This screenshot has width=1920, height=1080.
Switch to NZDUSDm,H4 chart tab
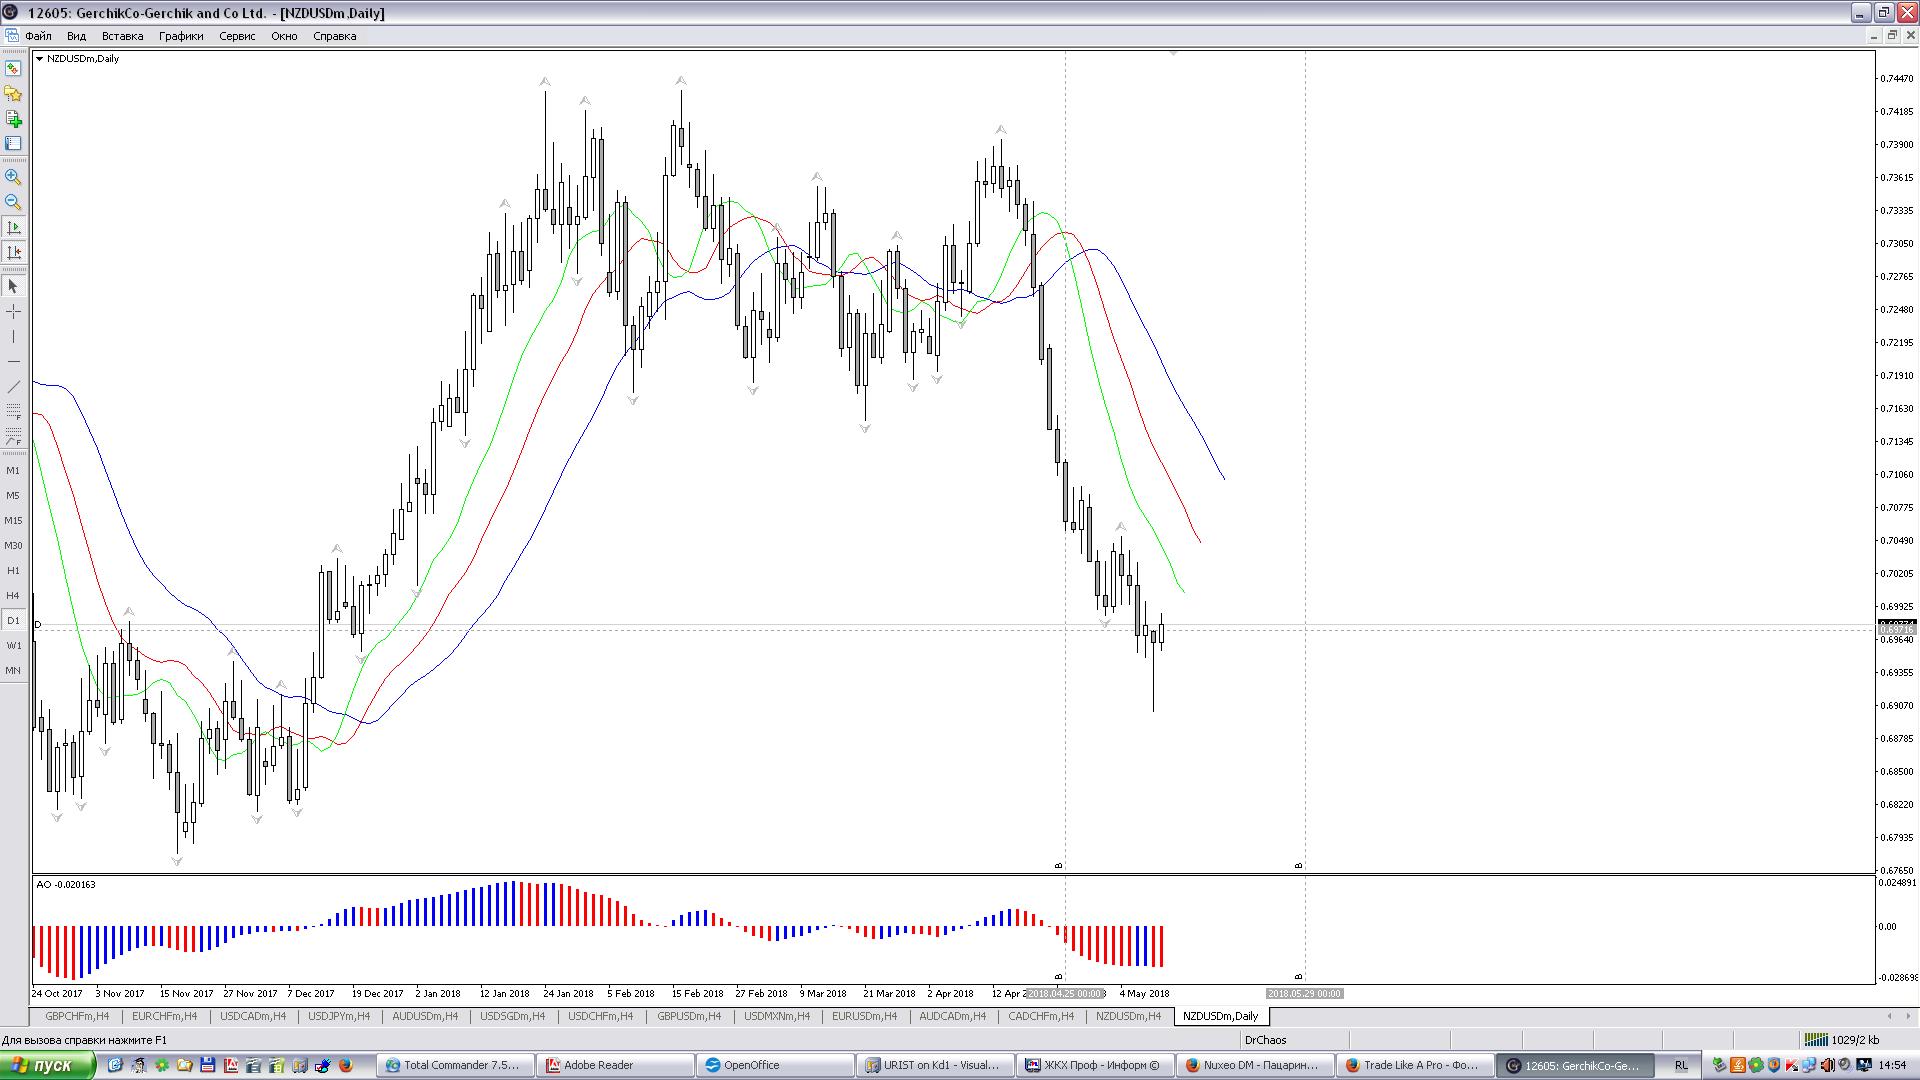1128,1016
